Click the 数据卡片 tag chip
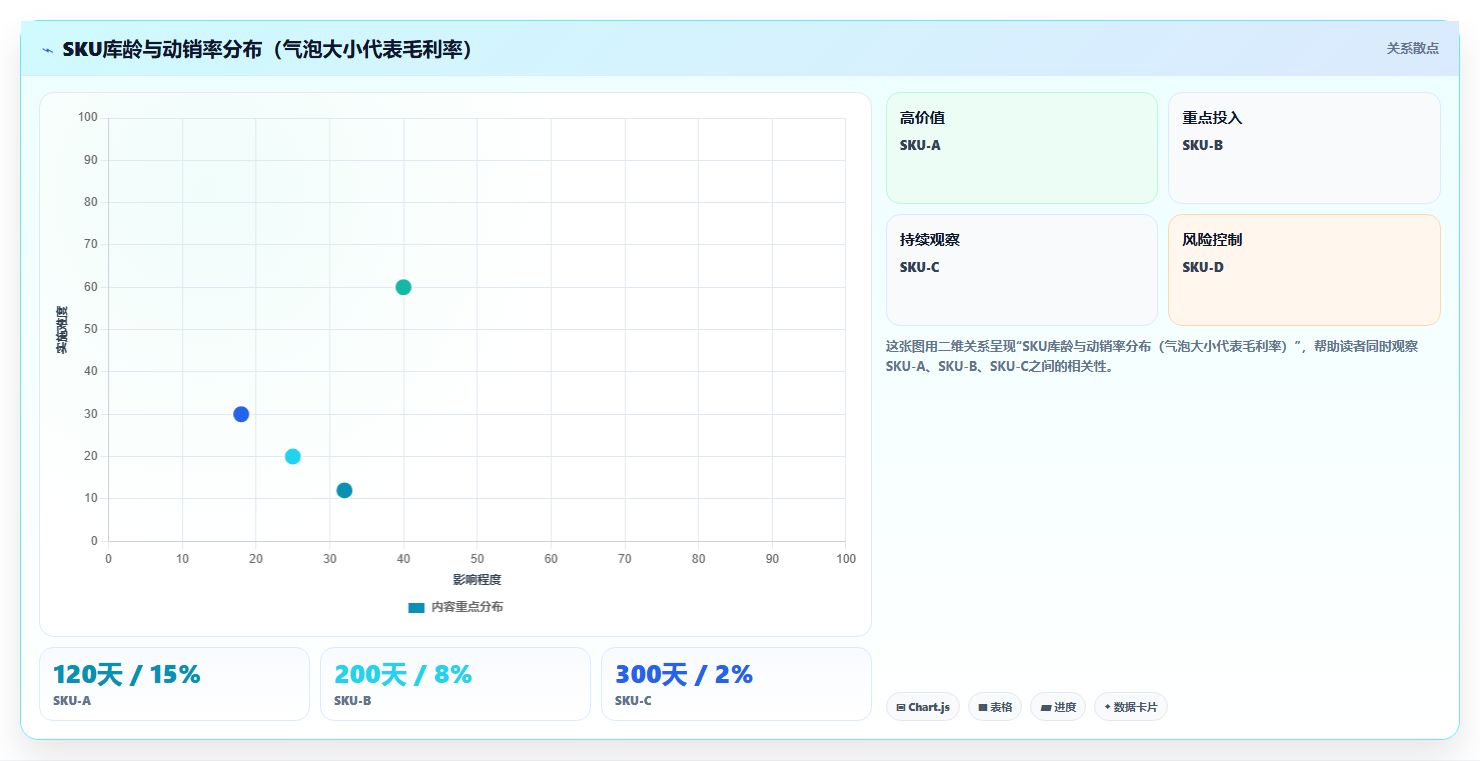 1131,707
